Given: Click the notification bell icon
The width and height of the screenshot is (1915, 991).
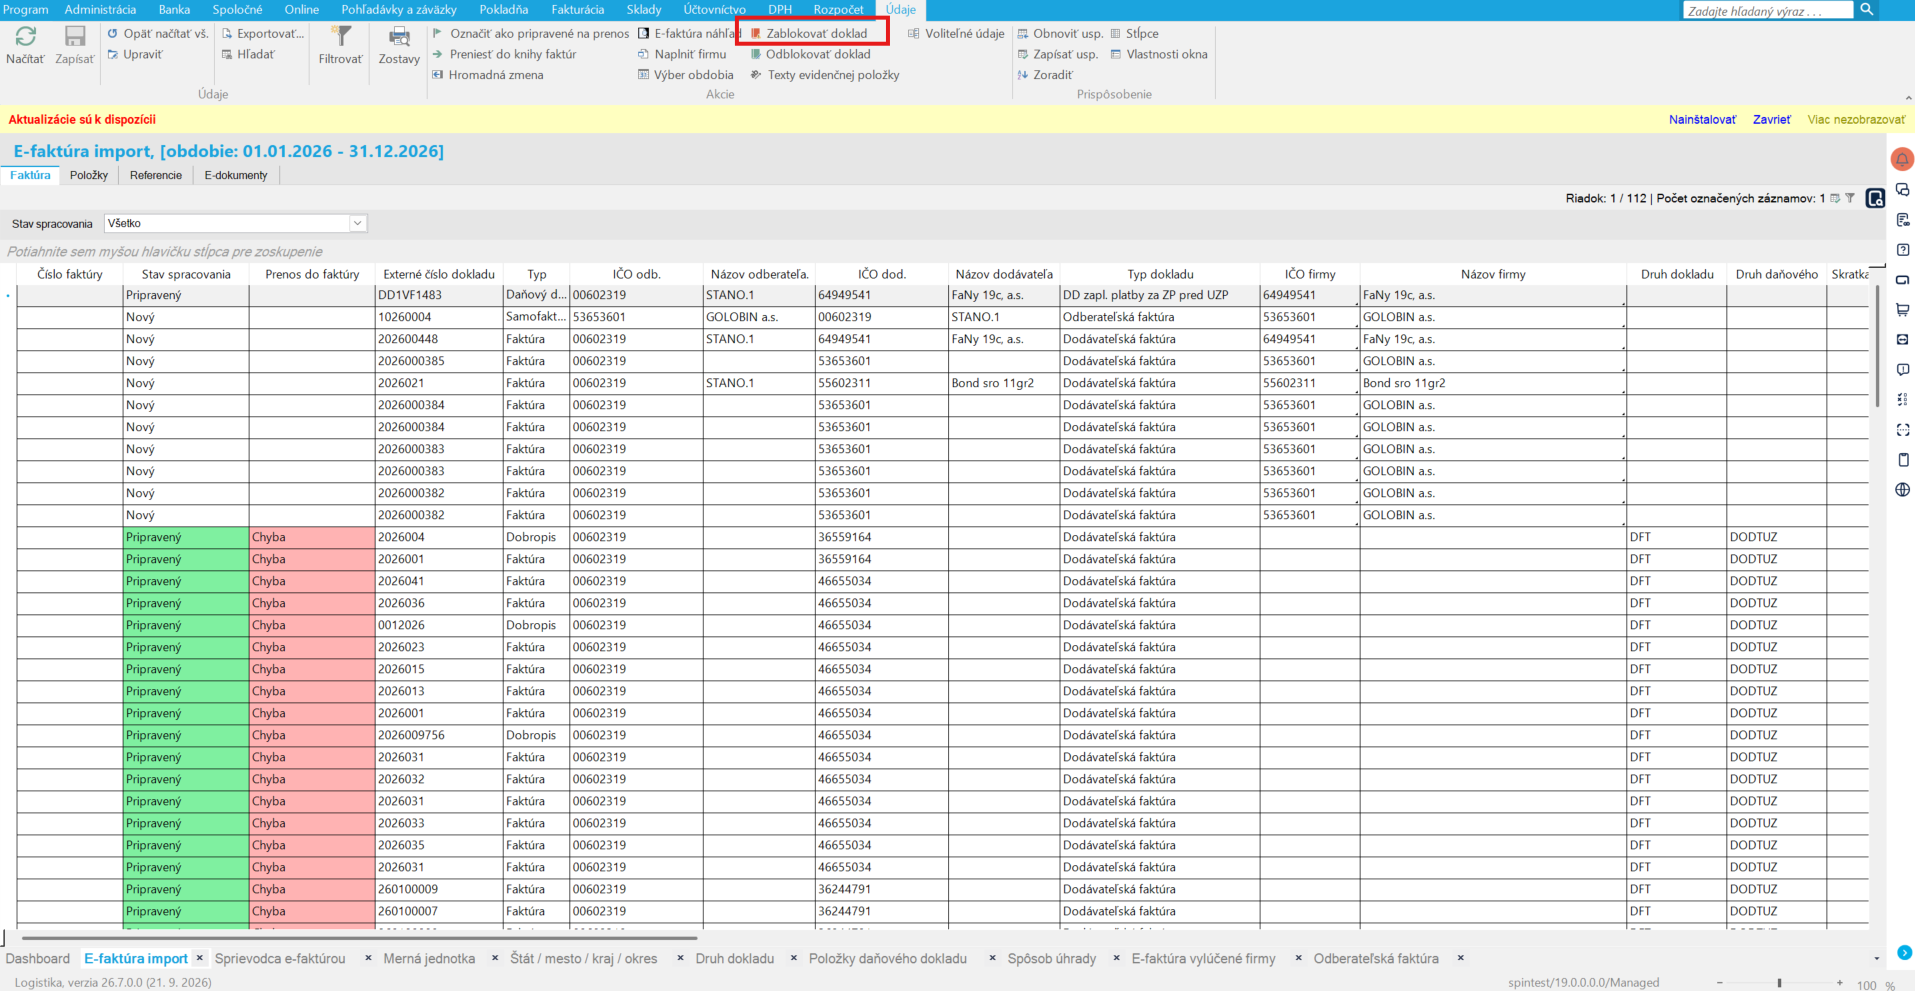Looking at the screenshot, I should 1902,159.
